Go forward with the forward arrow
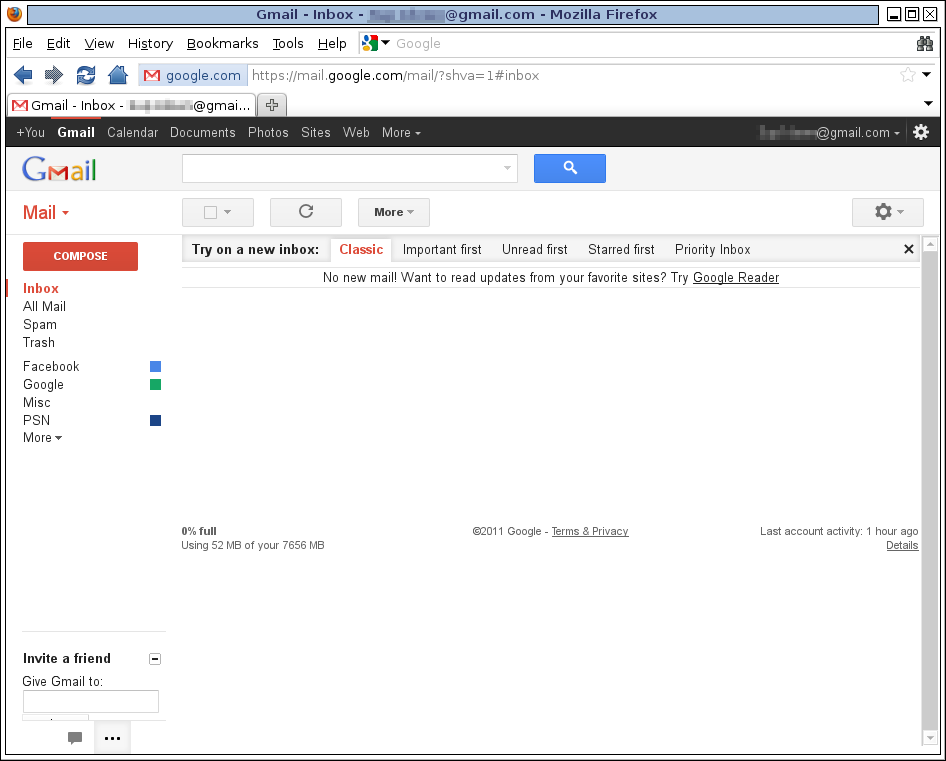 tap(54, 75)
